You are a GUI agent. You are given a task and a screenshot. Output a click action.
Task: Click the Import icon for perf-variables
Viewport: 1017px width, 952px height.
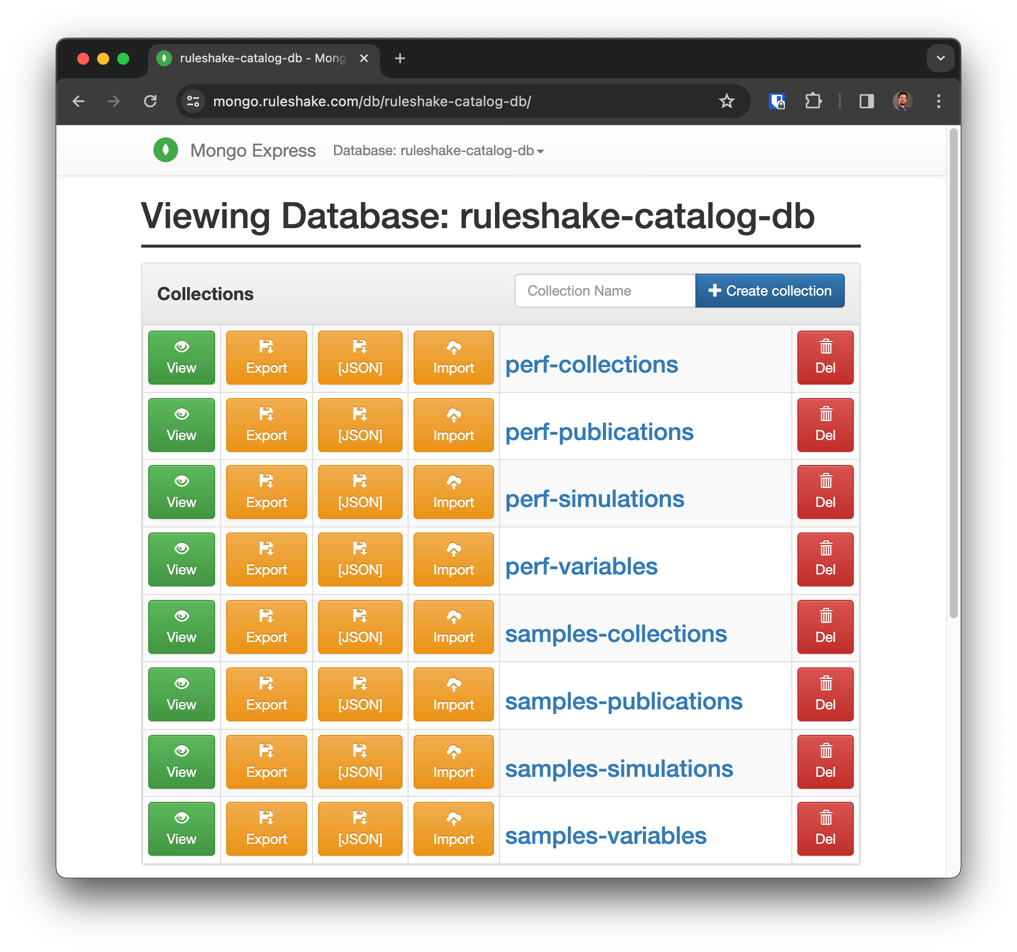pyautogui.click(x=453, y=551)
